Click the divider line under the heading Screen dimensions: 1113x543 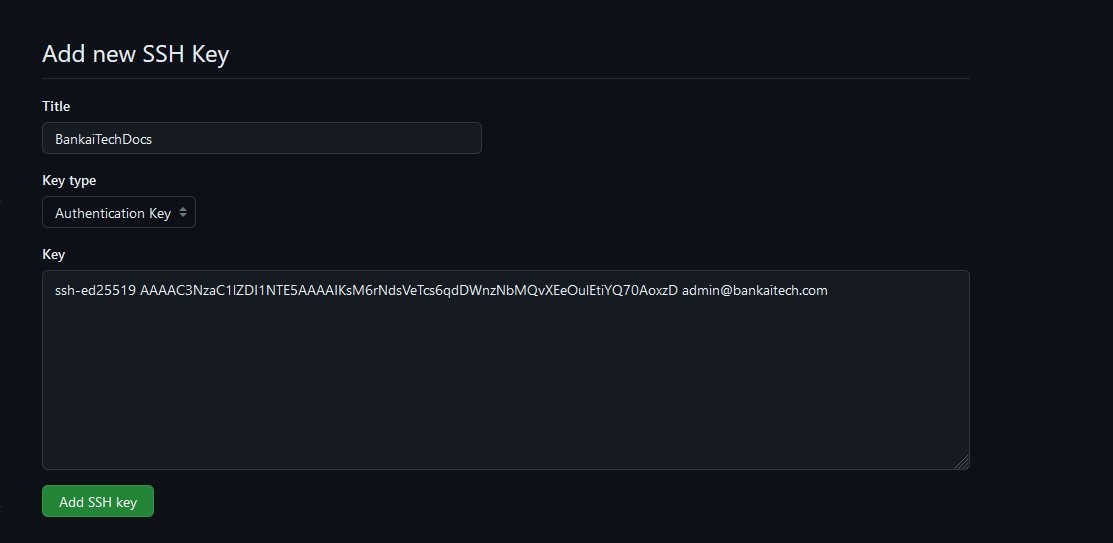(x=505, y=78)
